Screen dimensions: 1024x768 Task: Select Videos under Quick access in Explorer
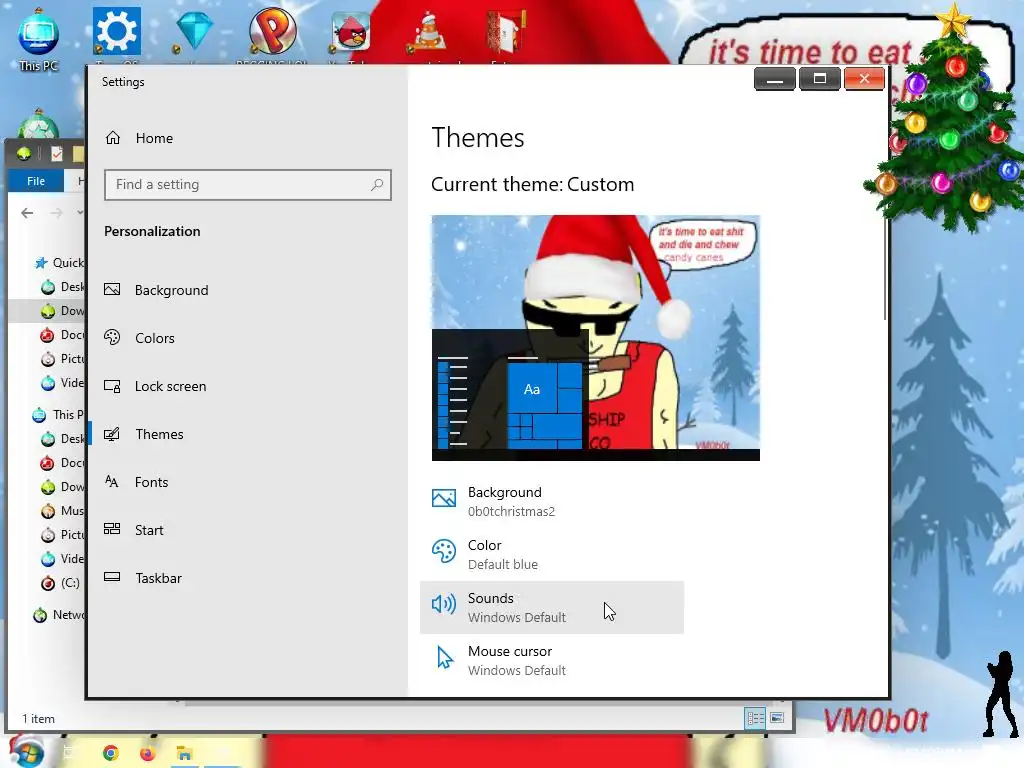(x=63, y=383)
